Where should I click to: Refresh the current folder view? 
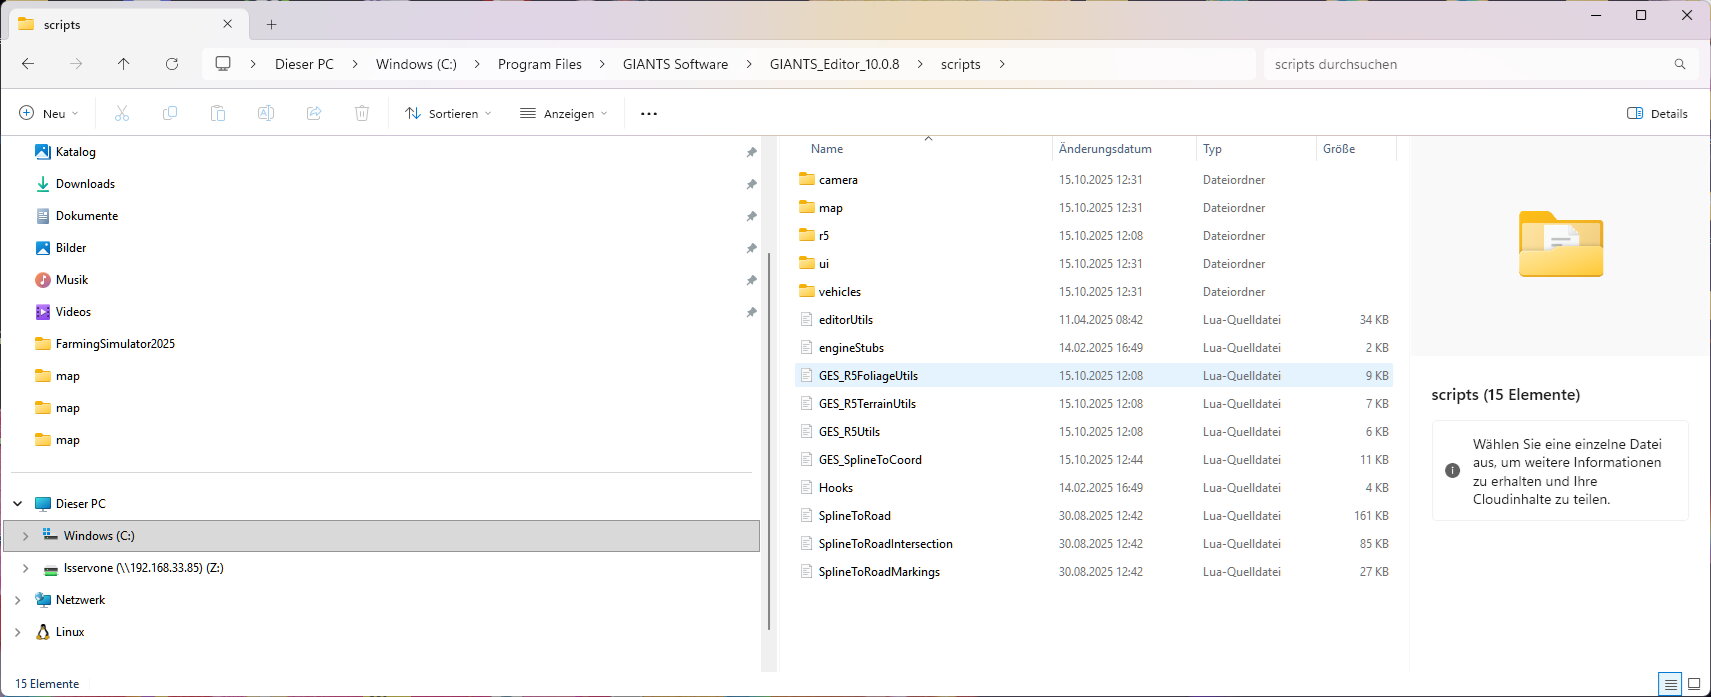tap(172, 64)
